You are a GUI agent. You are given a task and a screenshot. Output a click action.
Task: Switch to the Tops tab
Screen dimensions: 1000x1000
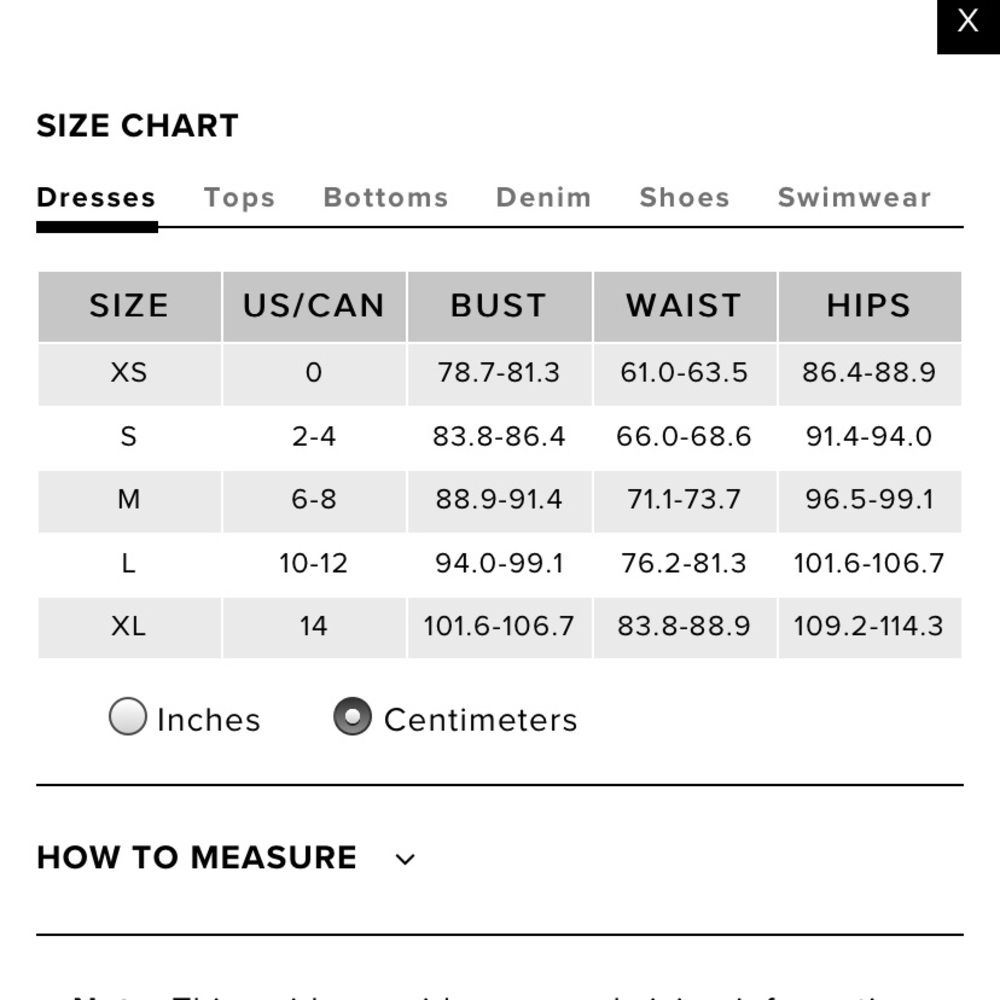239,198
